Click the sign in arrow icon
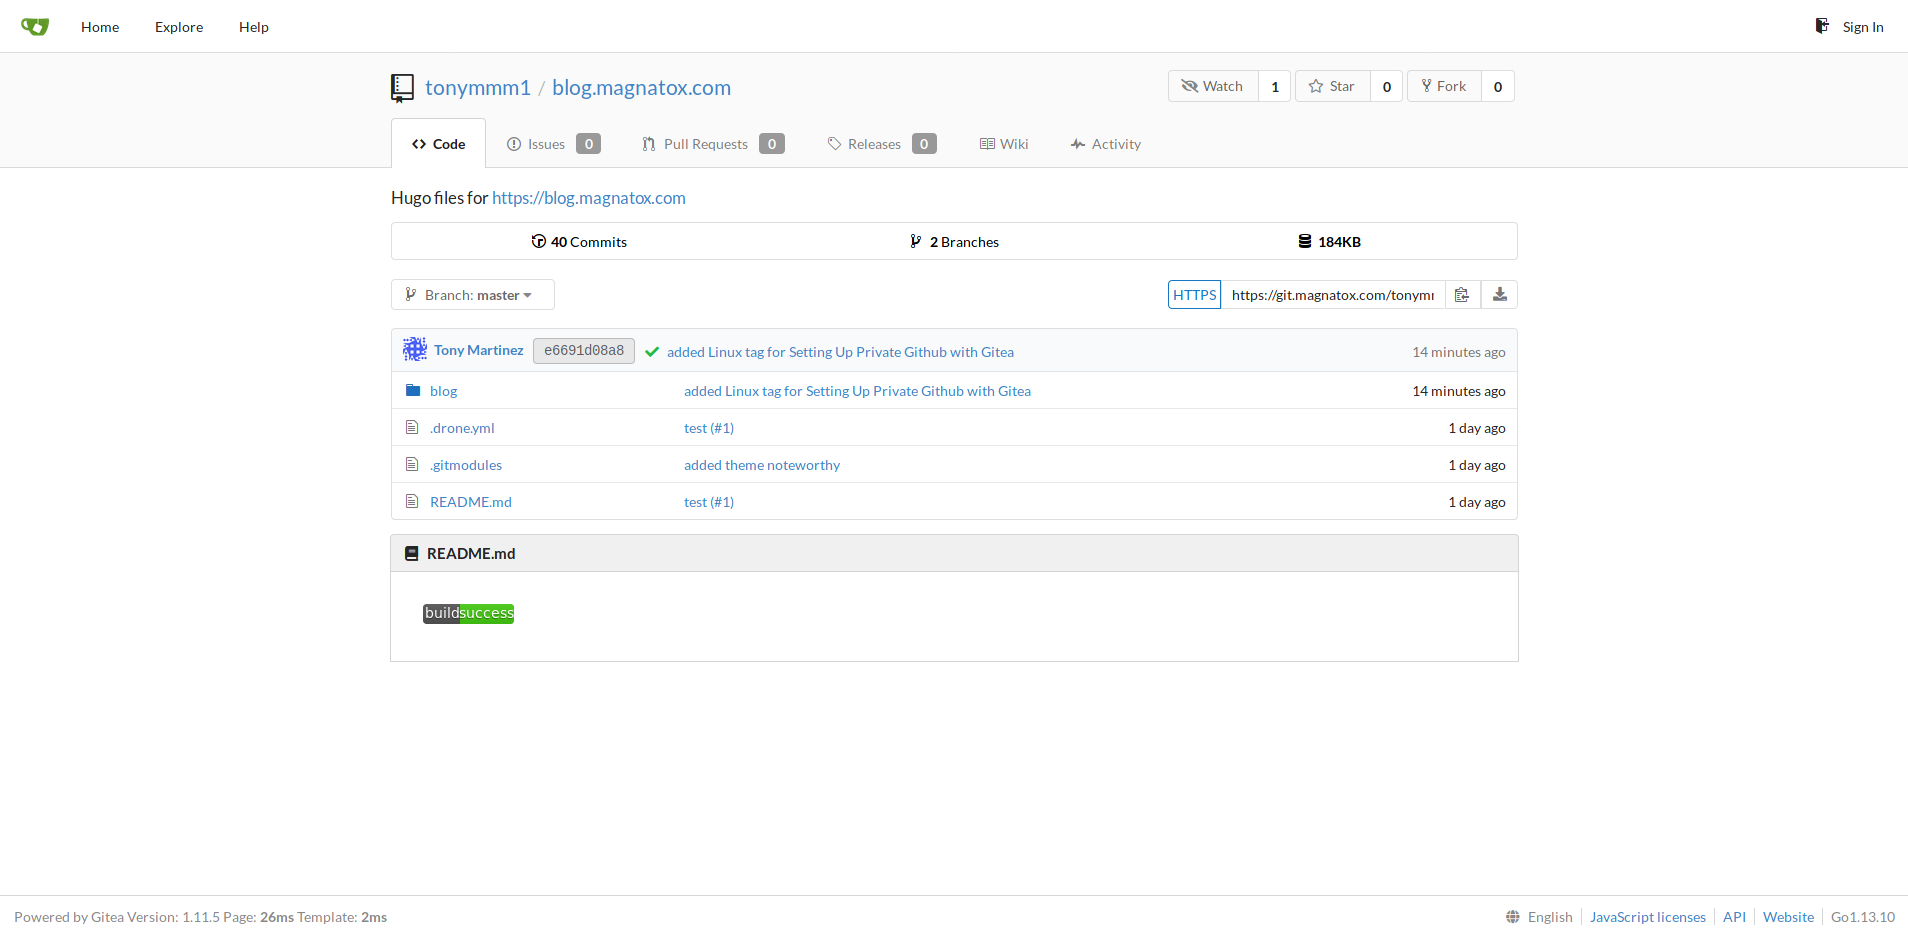 tap(1822, 26)
